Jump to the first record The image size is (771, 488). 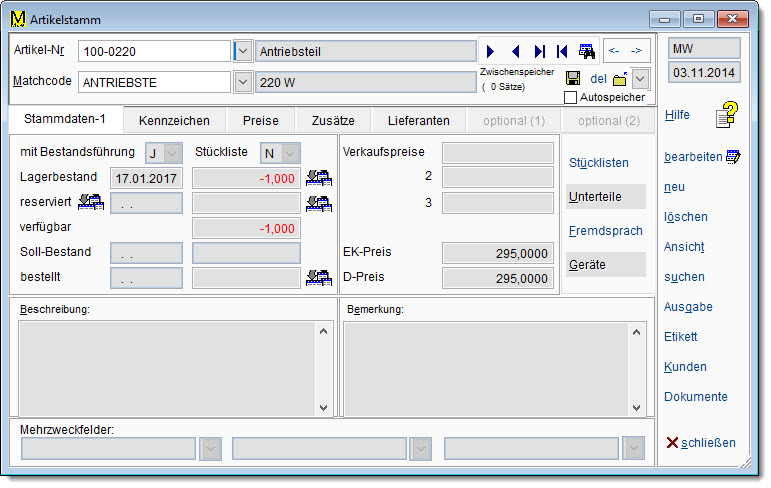pyautogui.click(x=562, y=51)
